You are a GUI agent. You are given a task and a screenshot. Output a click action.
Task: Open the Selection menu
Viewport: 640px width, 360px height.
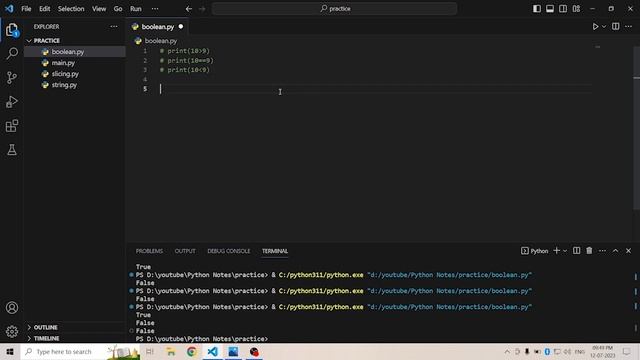tap(71, 9)
